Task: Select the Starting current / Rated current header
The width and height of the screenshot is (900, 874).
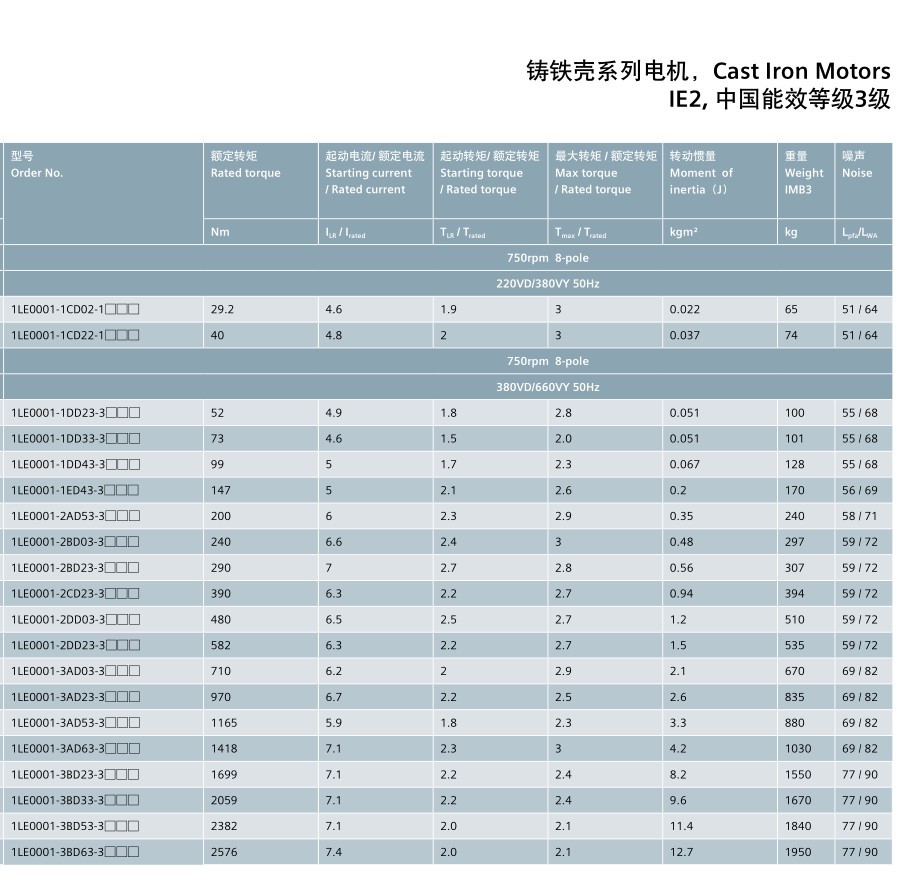Action: 368,173
